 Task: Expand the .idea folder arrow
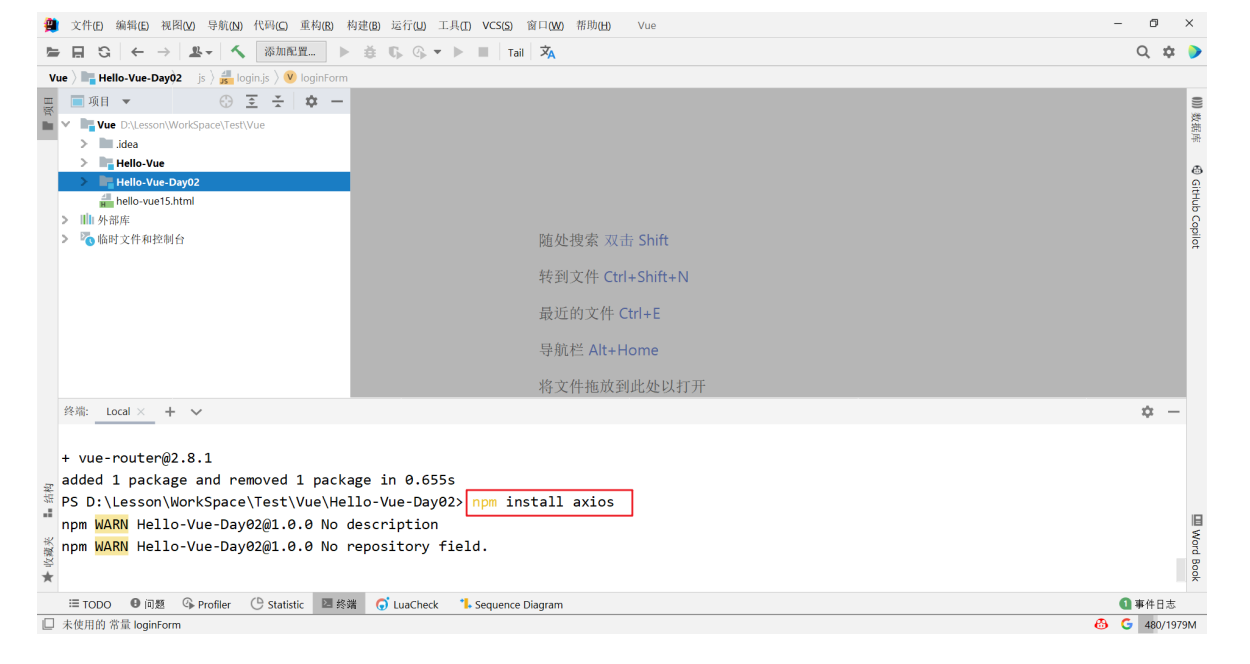pos(85,144)
